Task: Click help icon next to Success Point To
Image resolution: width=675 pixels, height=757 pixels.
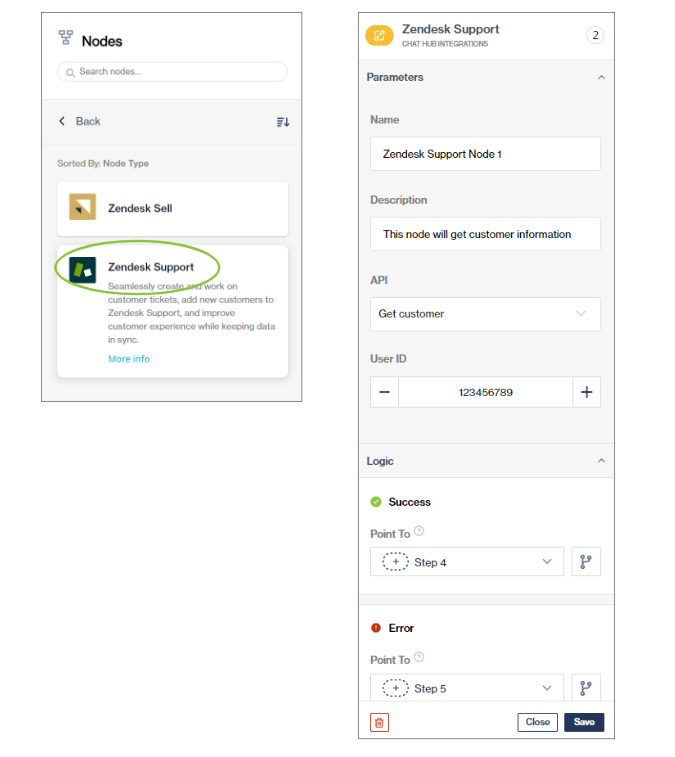Action: [x=419, y=532]
